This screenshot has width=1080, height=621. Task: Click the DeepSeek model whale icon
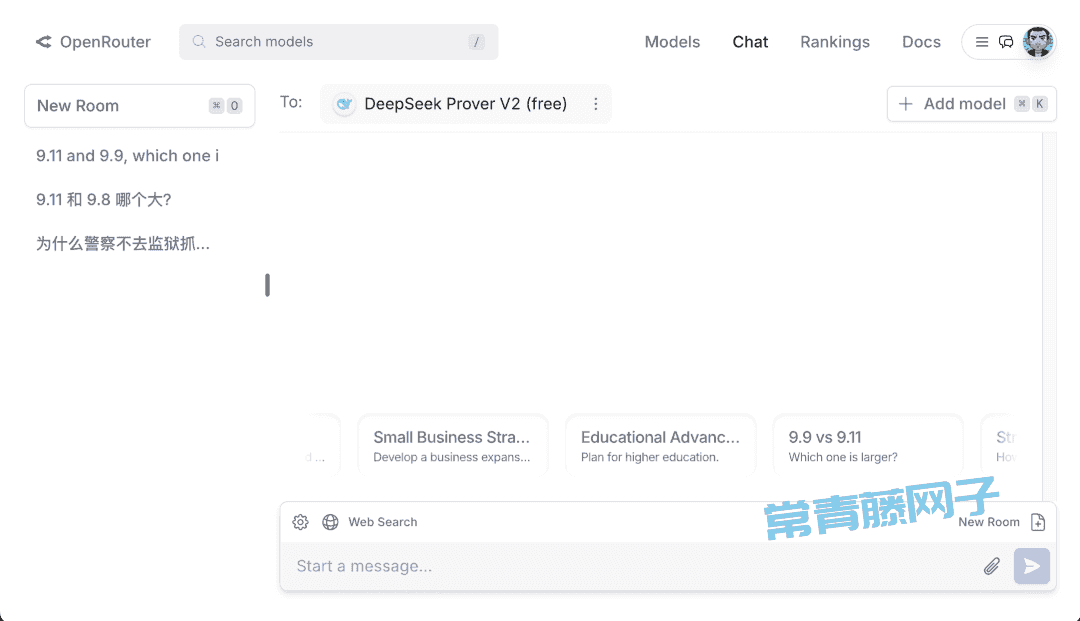click(344, 104)
